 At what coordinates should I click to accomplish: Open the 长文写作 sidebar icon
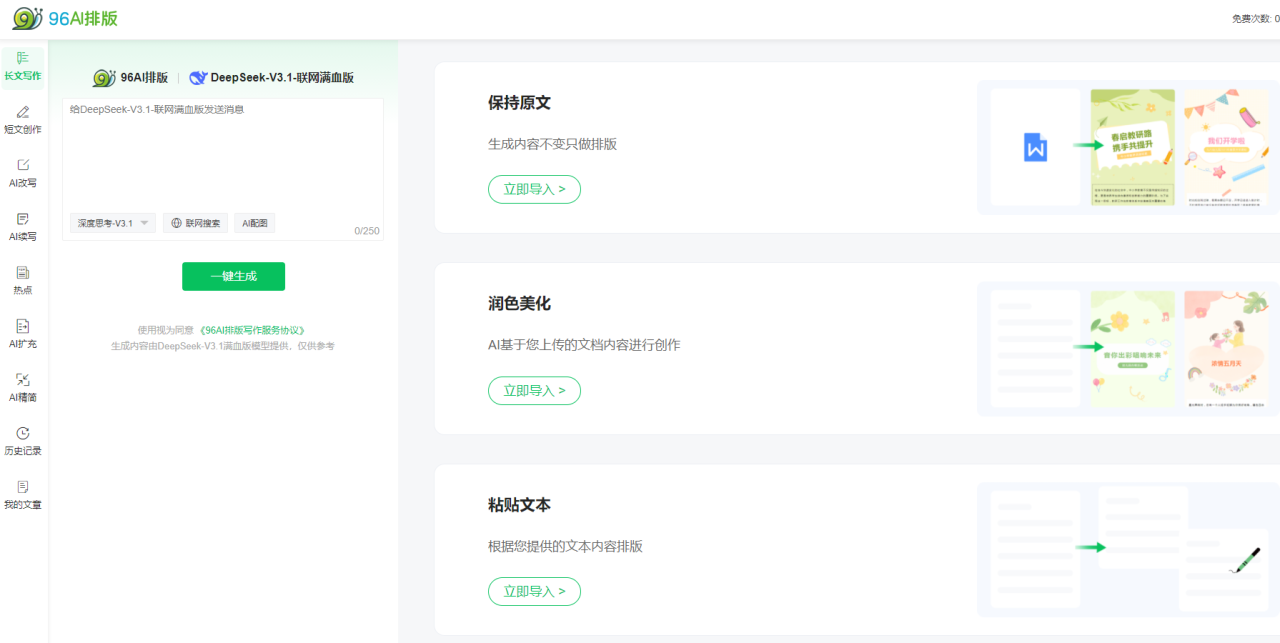23,59
